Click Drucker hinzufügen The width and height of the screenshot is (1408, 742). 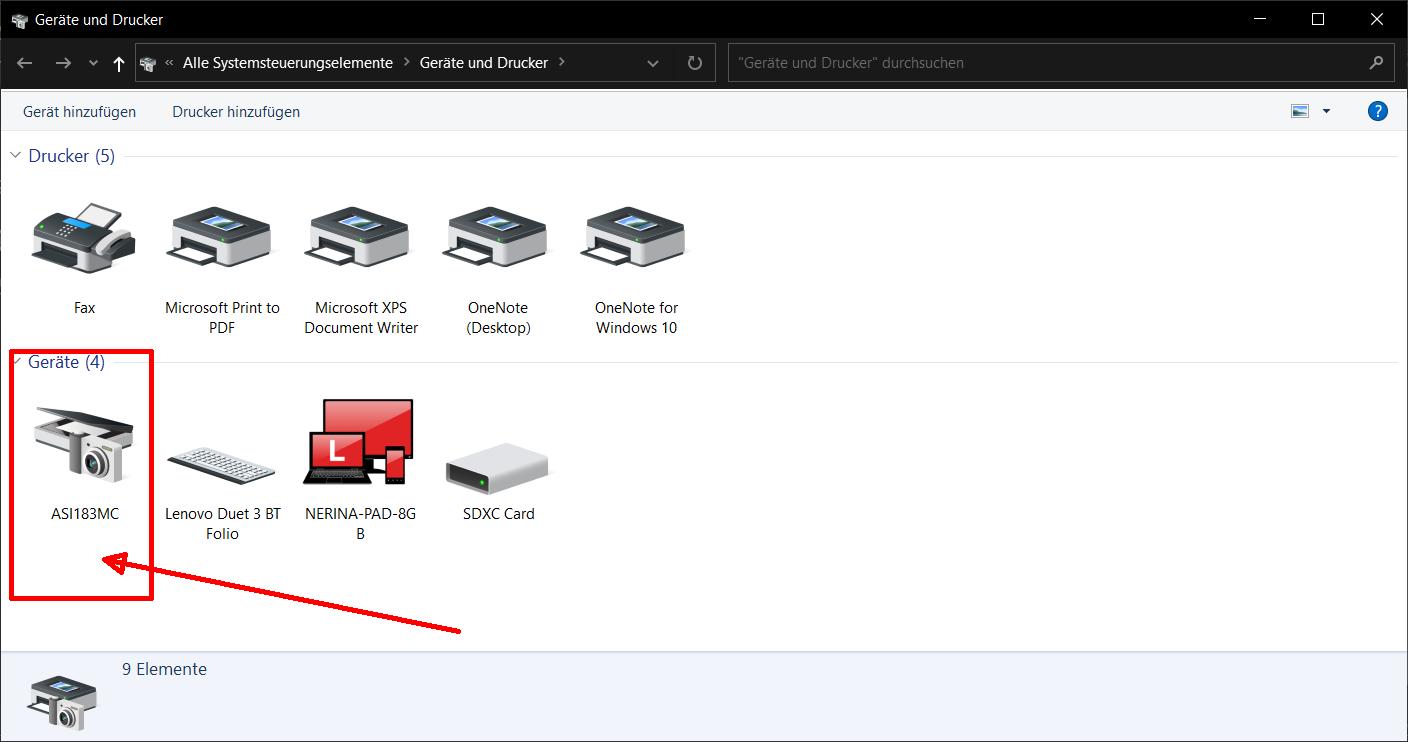click(236, 112)
